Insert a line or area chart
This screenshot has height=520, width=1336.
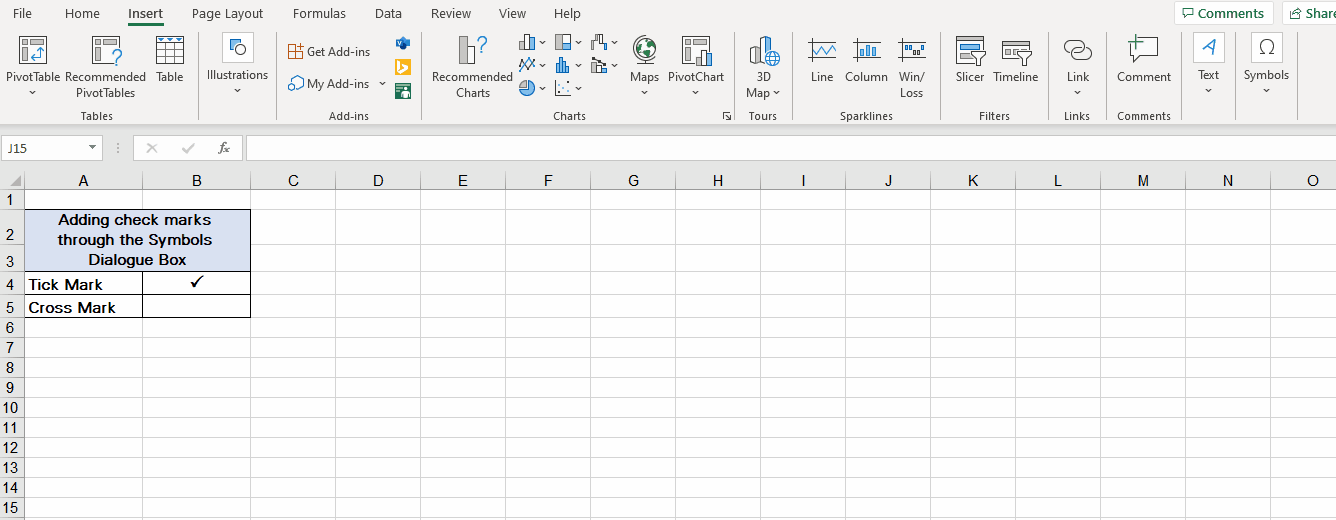pyautogui.click(x=527, y=66)
